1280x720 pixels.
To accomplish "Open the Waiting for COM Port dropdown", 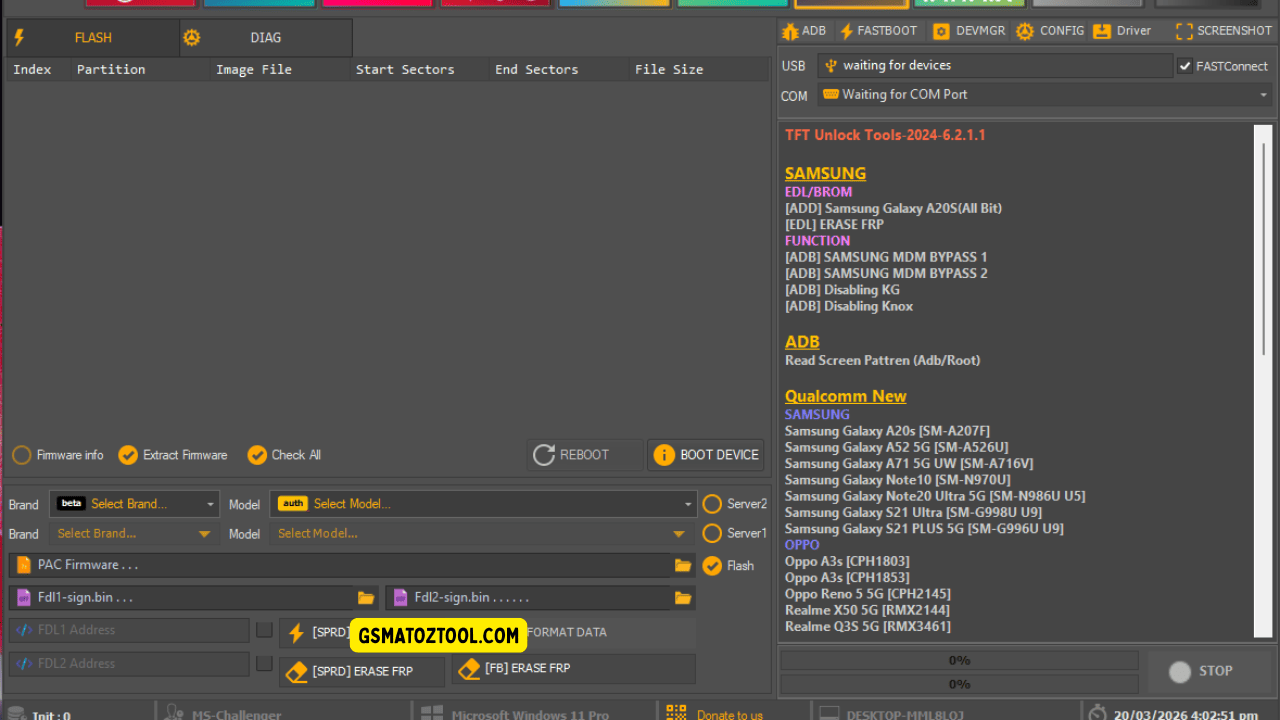I will point(1040,94).
